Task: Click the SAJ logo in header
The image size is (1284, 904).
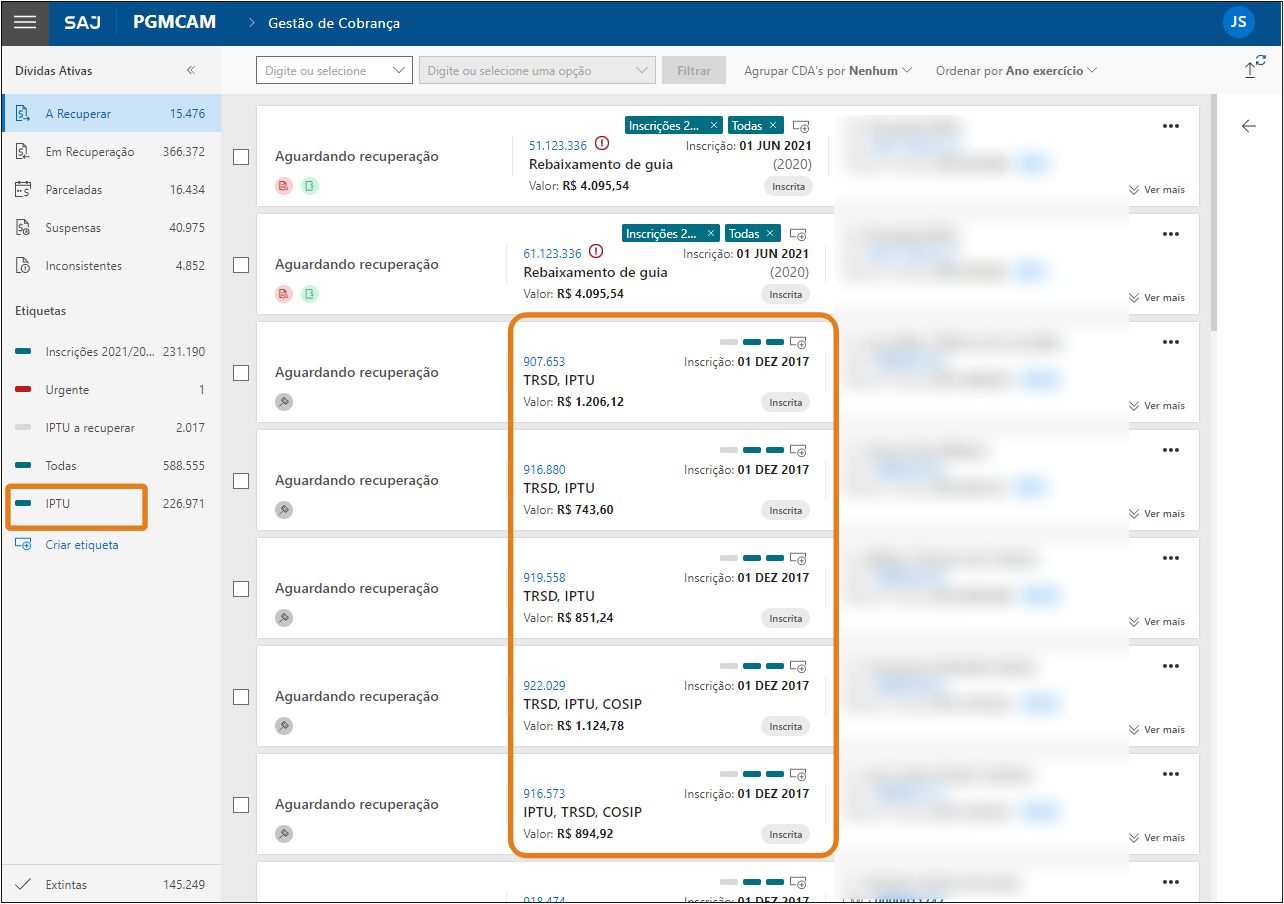Action: (82, 22)
